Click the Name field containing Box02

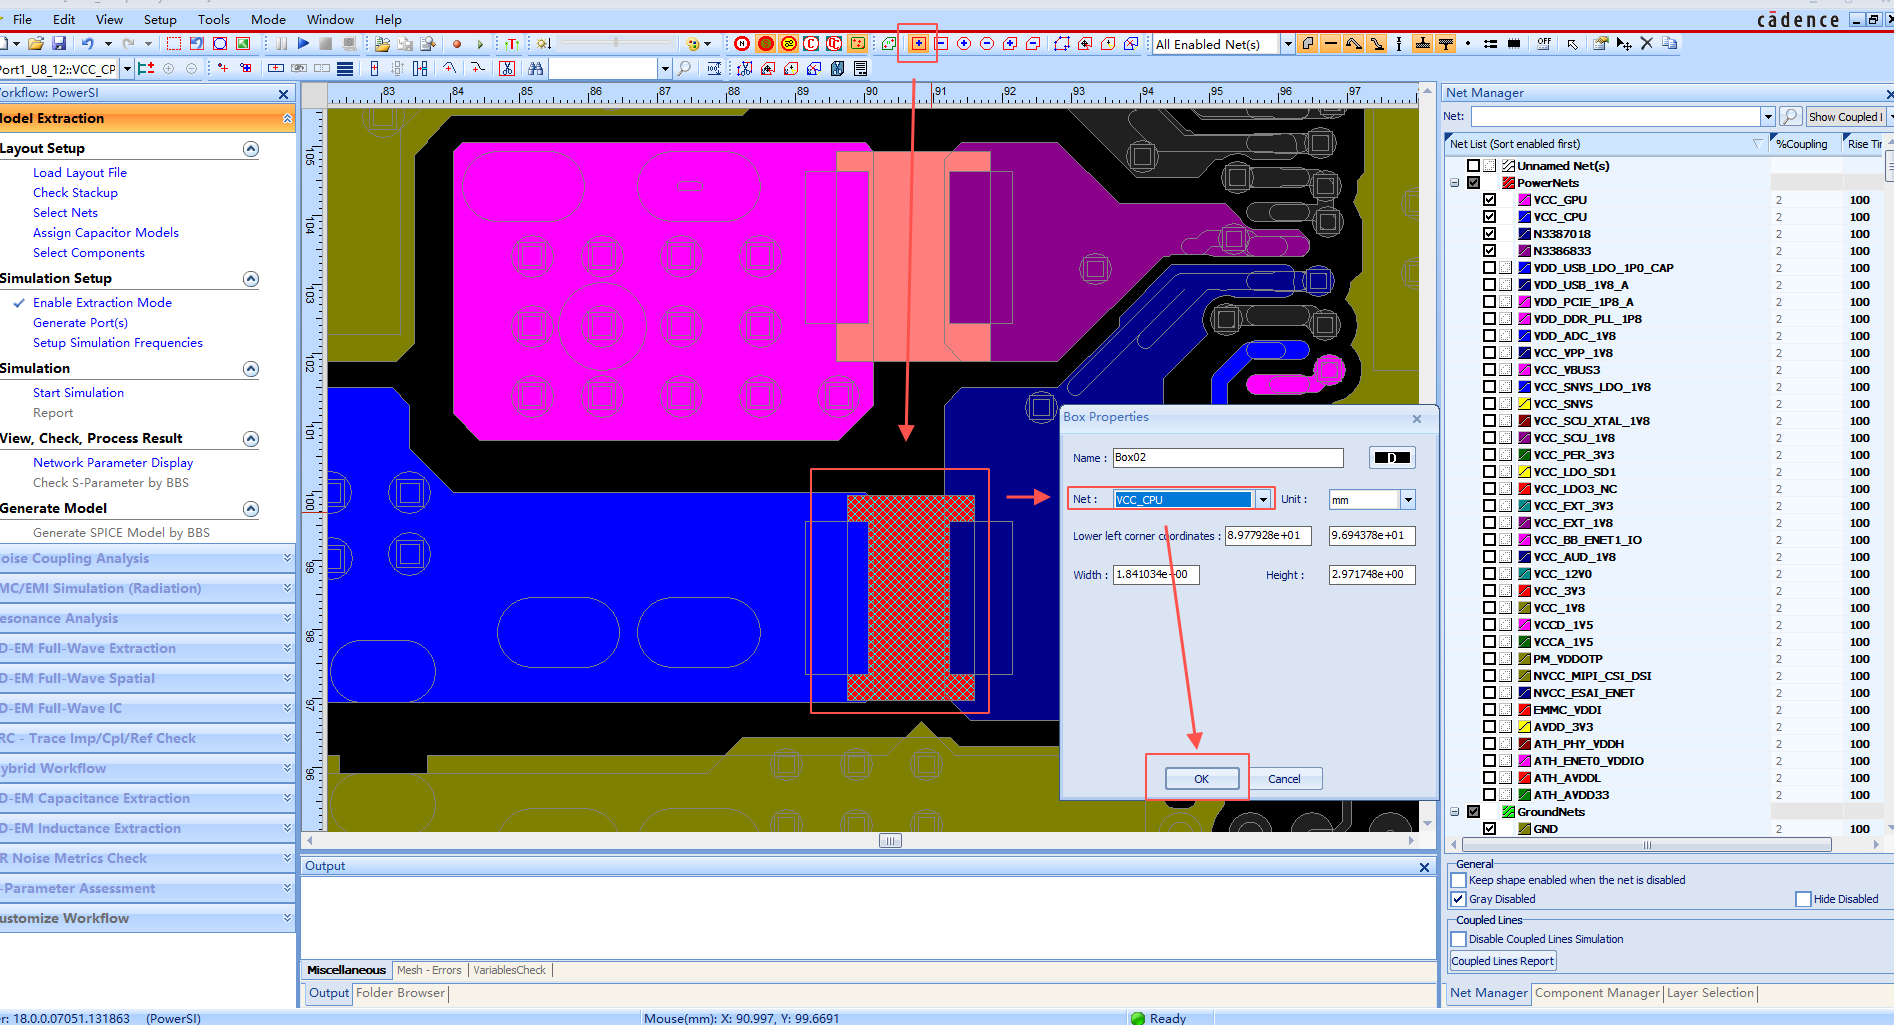(1228, 458)
